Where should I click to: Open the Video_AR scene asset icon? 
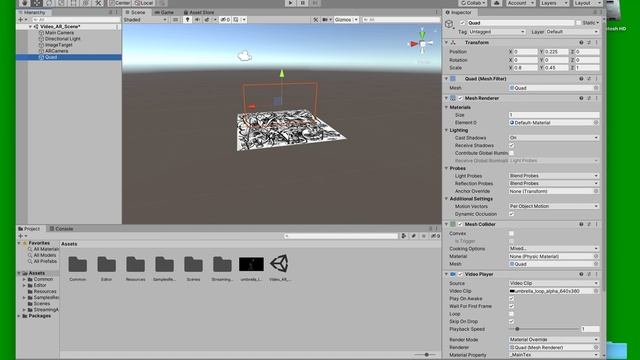(280, 264)
